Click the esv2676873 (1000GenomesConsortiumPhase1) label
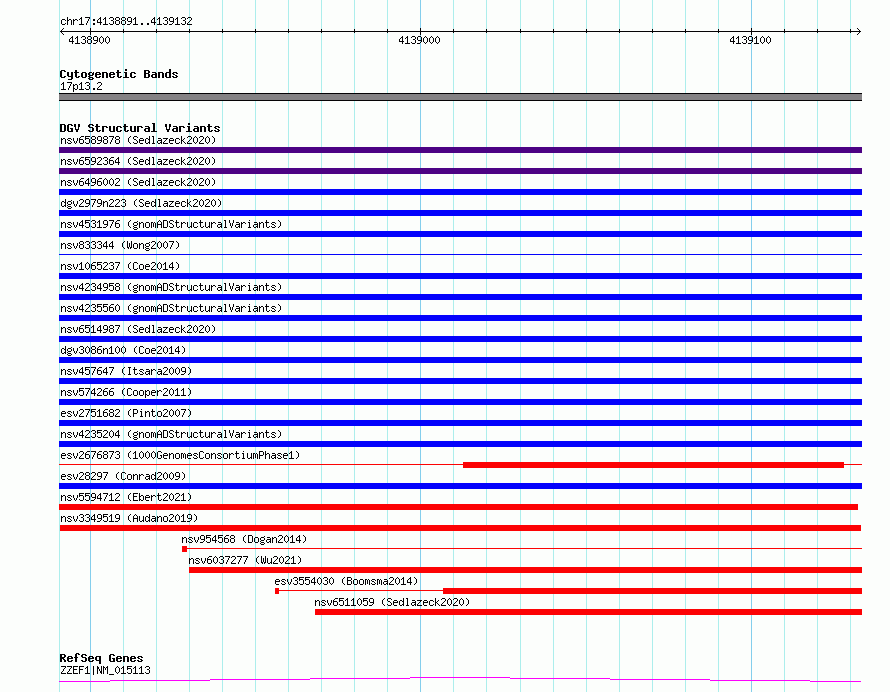This screenshot has height=692, width=890. [180, 455]
